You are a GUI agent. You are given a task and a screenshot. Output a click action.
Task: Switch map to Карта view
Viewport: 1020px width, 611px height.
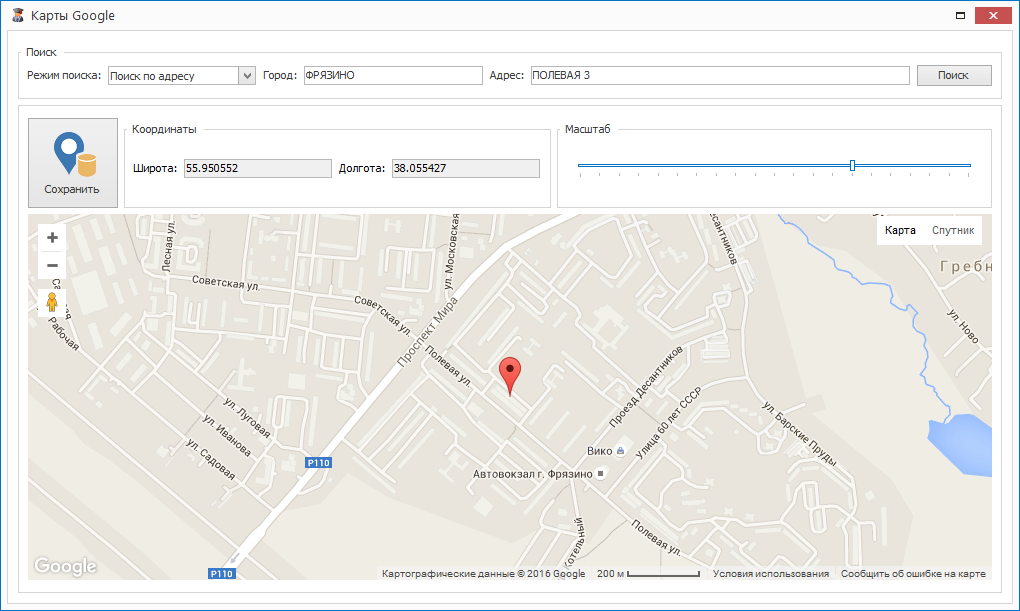click(x=900, y=230)
